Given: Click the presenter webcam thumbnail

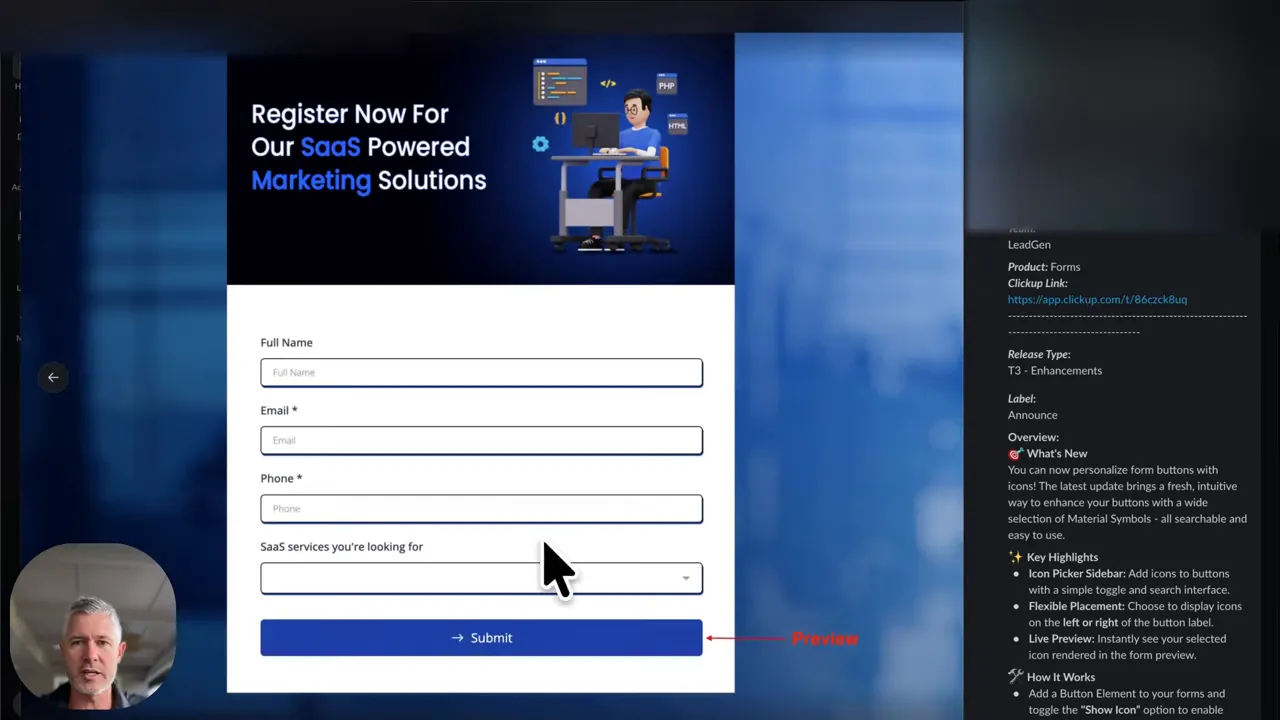Looking at the screenshot, I should tap(92, 622).
